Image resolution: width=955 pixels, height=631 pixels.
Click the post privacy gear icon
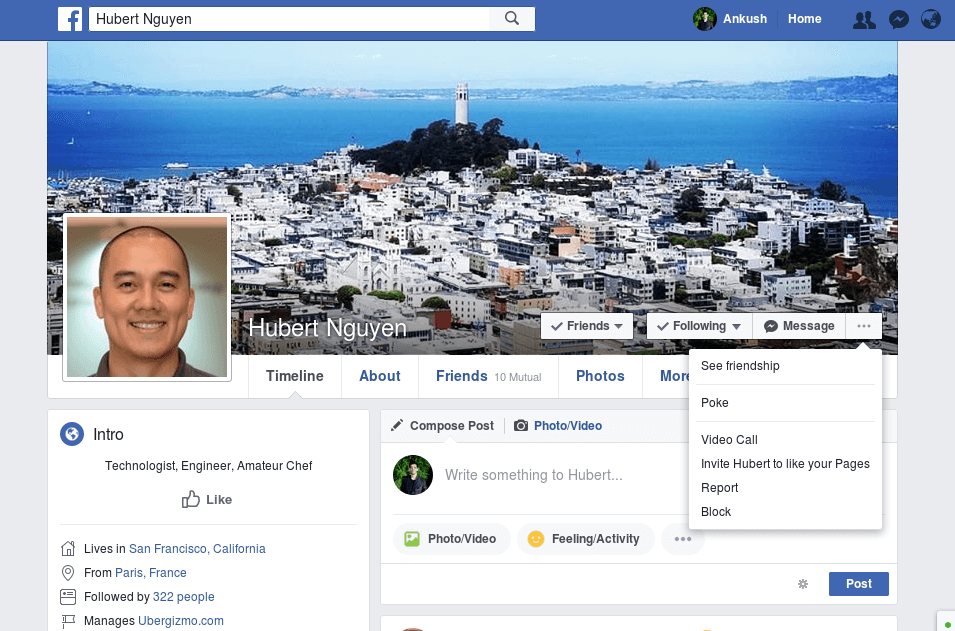pyautogui.click(x=803, y=583)
